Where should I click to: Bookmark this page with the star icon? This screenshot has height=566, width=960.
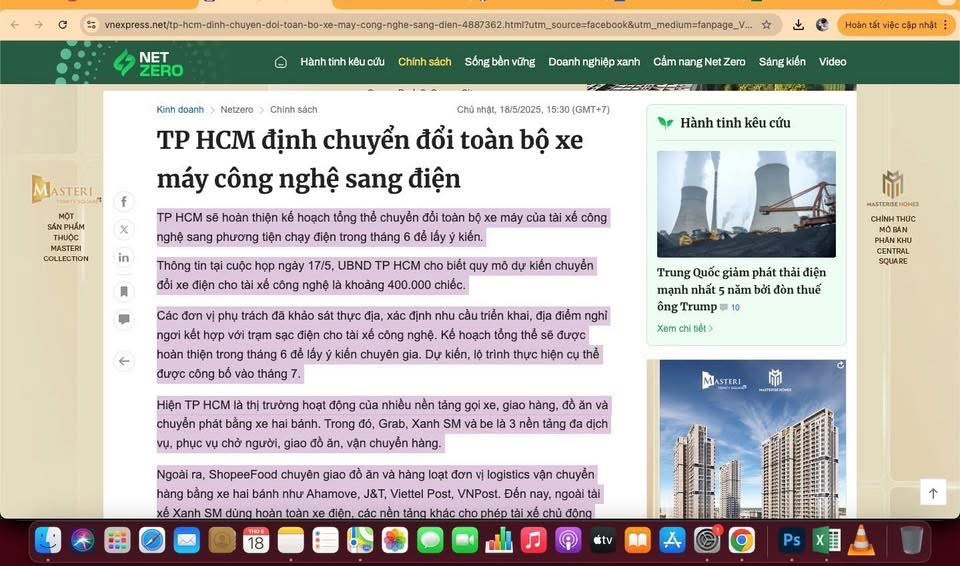coord(766,24)
